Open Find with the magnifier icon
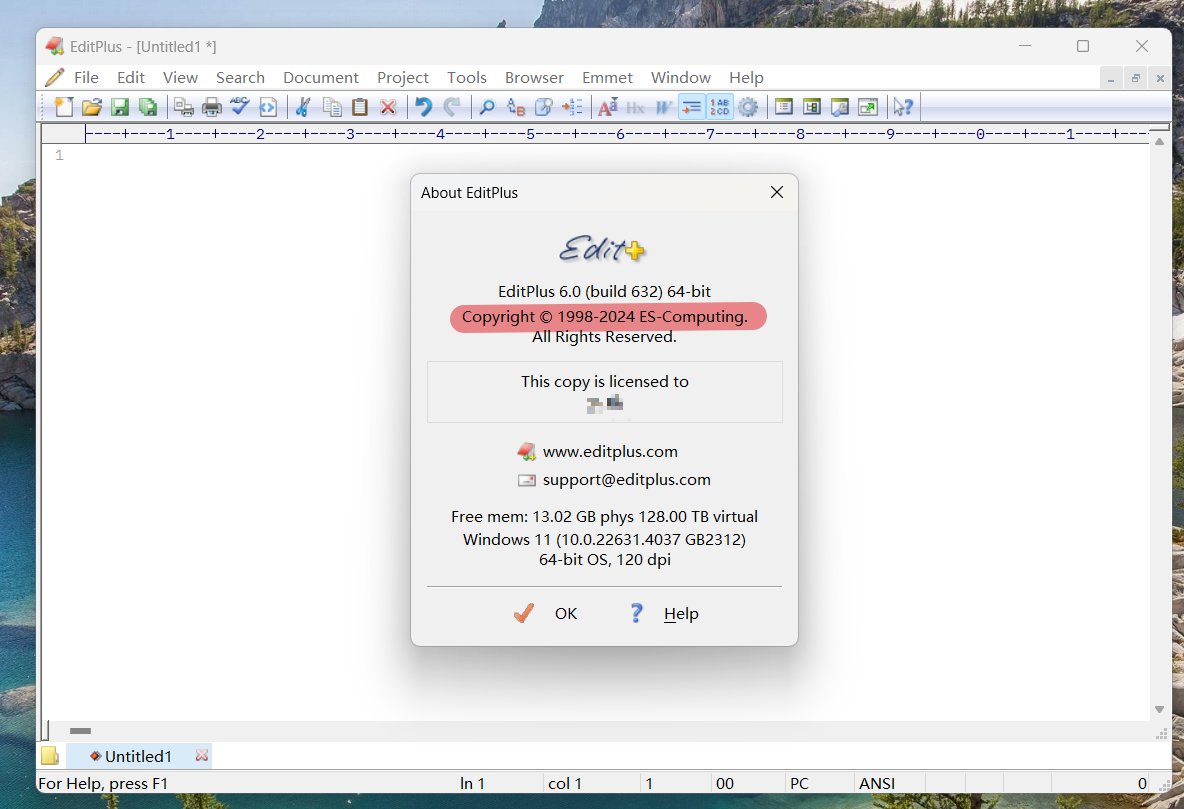Screen dimensions: 1184x809 (x=487, y=107)
